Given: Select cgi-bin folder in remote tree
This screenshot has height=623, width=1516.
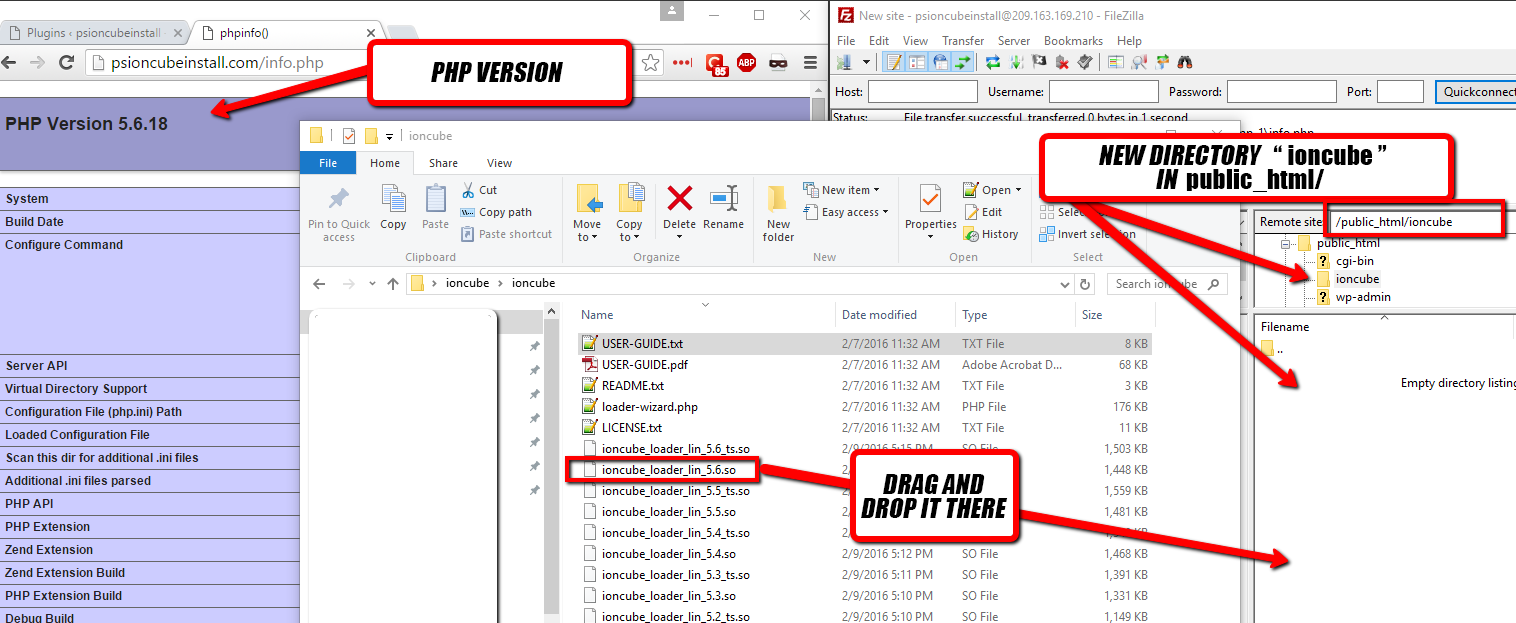Looking at the screenshot, I should (1354, 261).
